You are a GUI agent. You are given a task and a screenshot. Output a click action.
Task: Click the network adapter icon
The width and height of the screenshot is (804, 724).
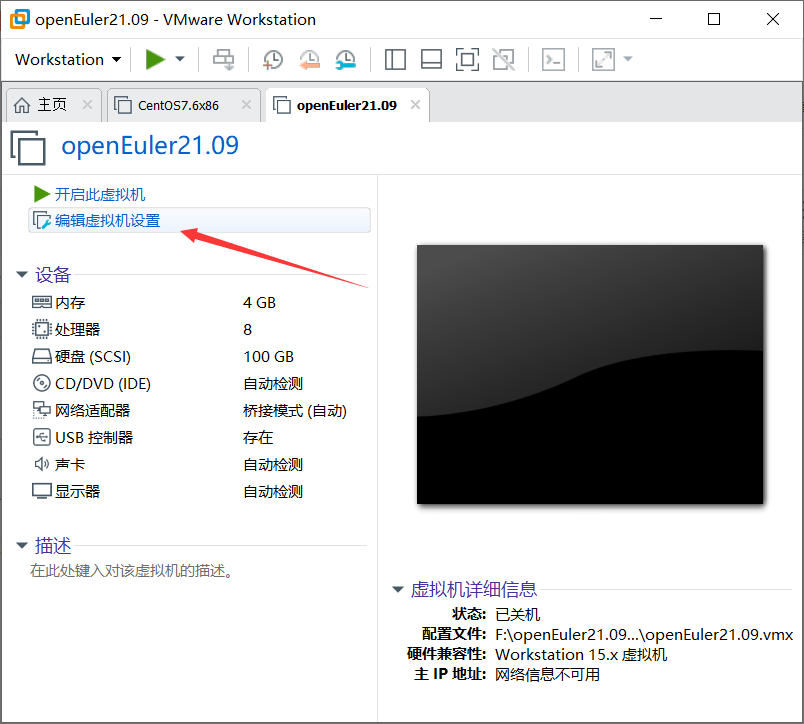pyautogui.click(x=42, y=410)
